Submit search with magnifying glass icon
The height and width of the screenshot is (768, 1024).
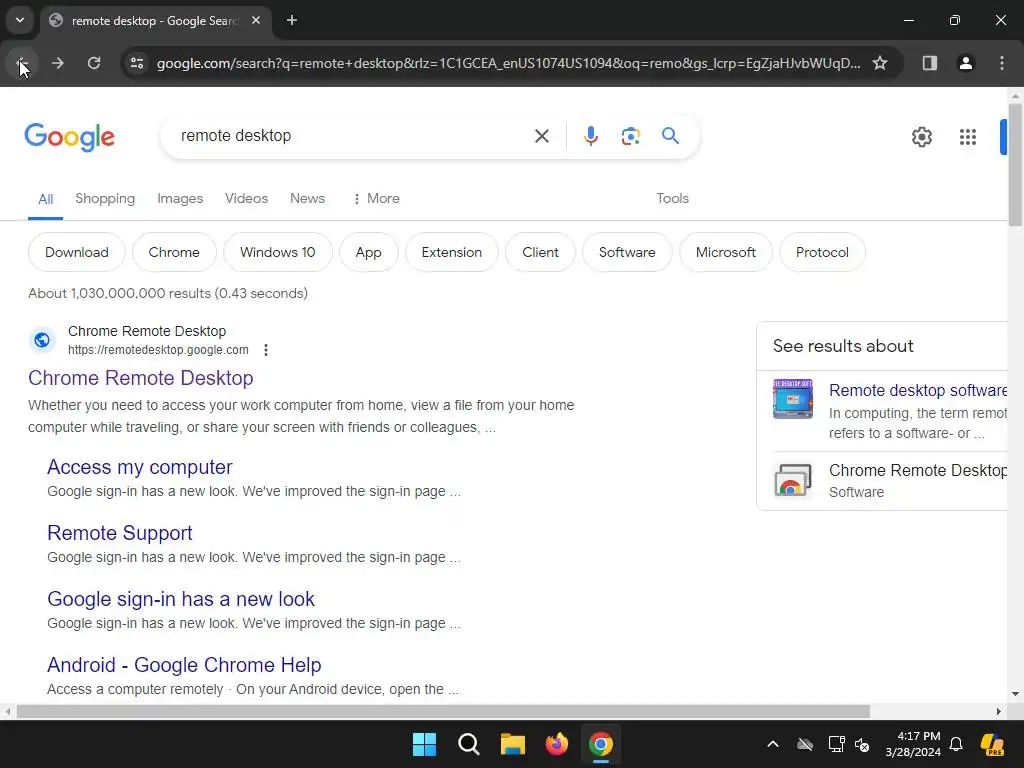click(670, 136)
